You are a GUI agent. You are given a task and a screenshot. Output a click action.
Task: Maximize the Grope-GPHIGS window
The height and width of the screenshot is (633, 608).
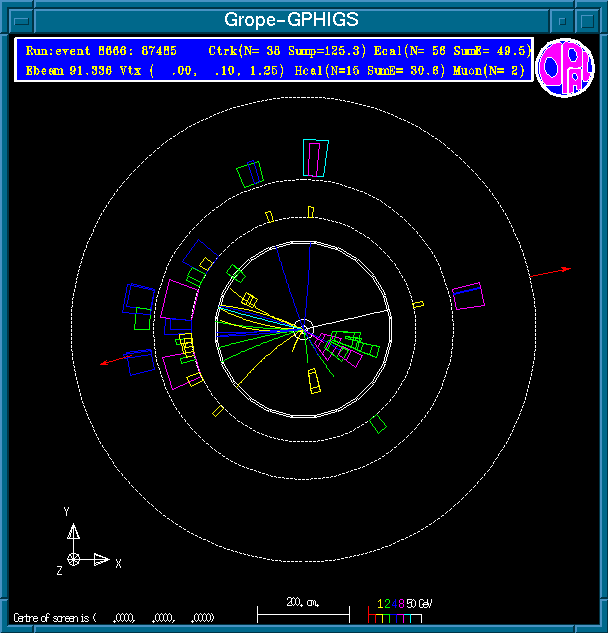click(589, 19)
